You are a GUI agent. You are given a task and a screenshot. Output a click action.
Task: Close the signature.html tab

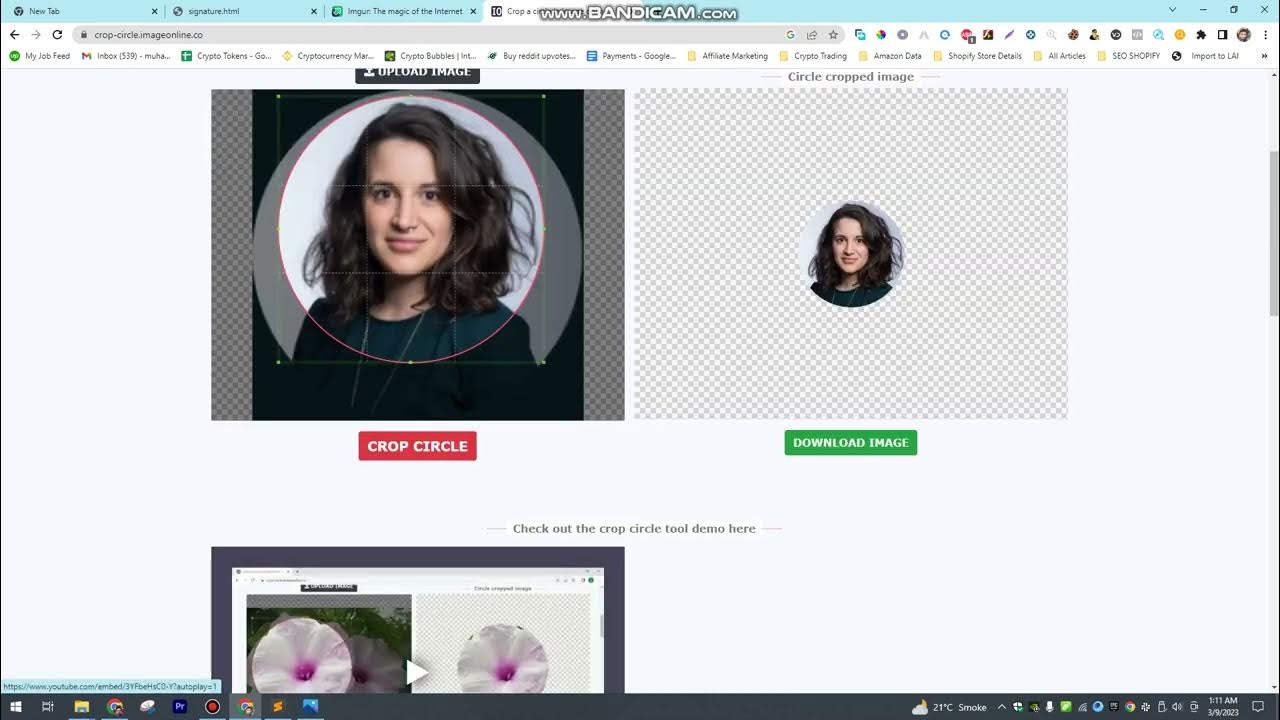[x=313, y=11]
